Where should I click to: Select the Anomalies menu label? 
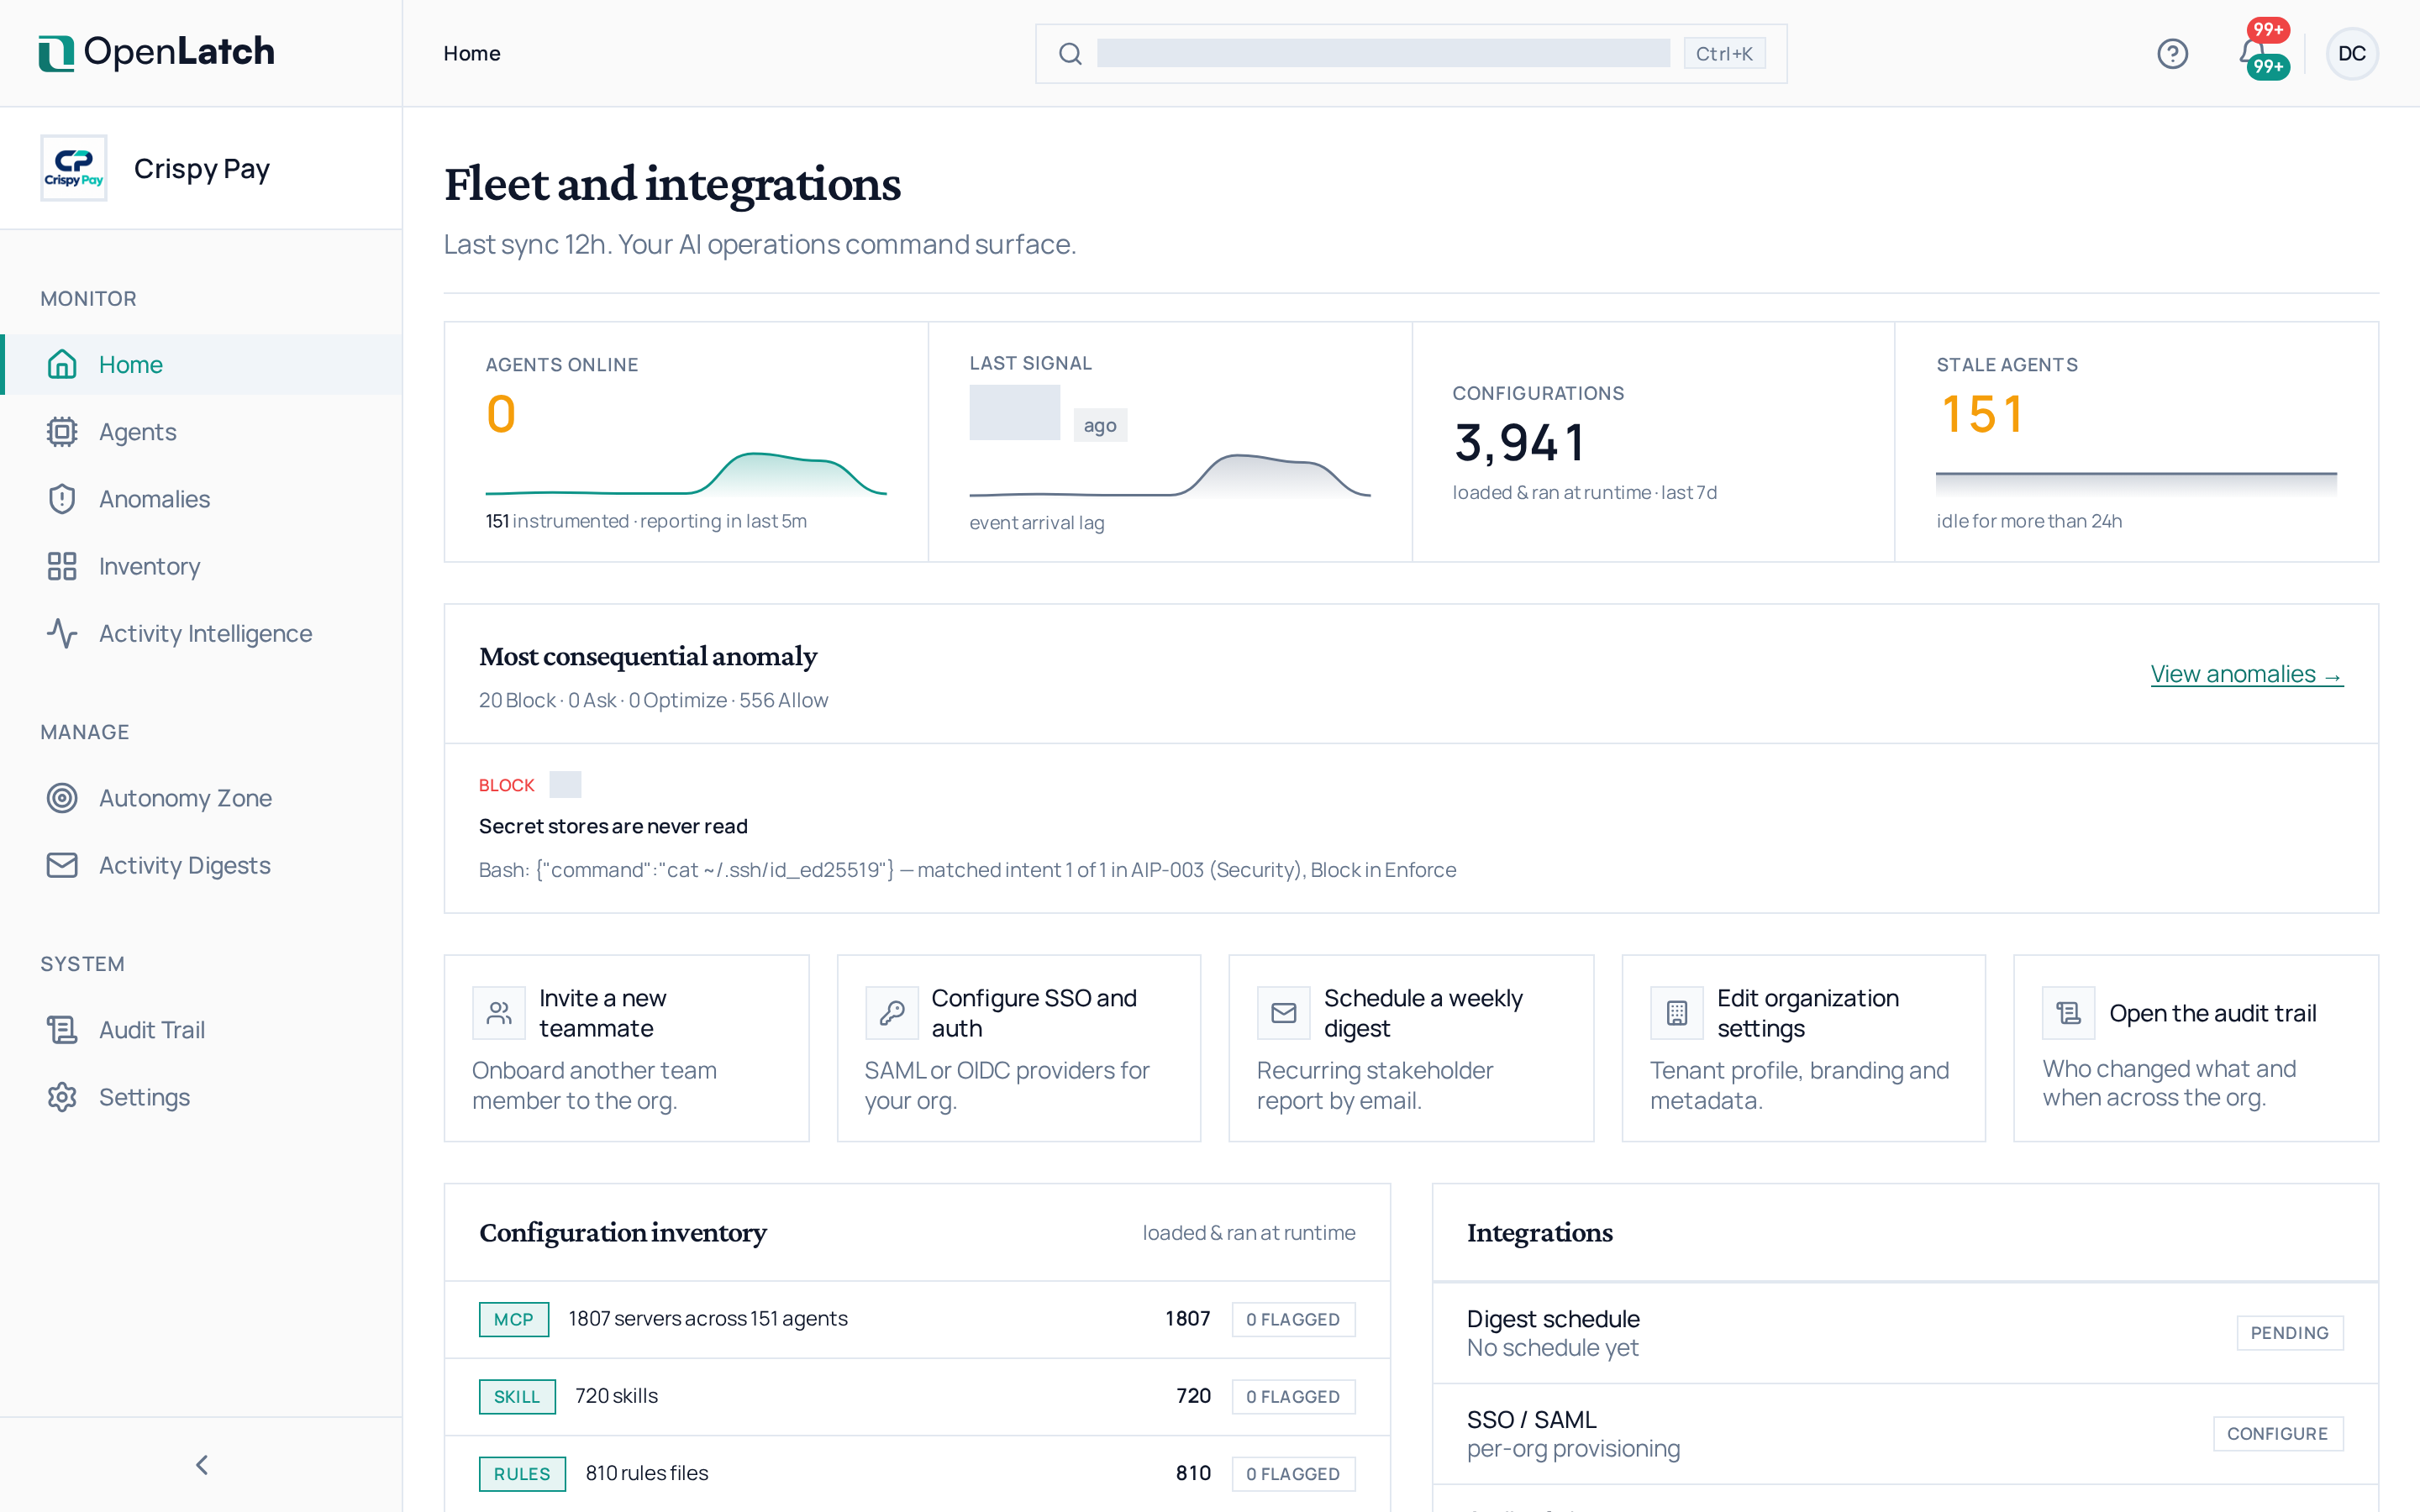point(154,498)
